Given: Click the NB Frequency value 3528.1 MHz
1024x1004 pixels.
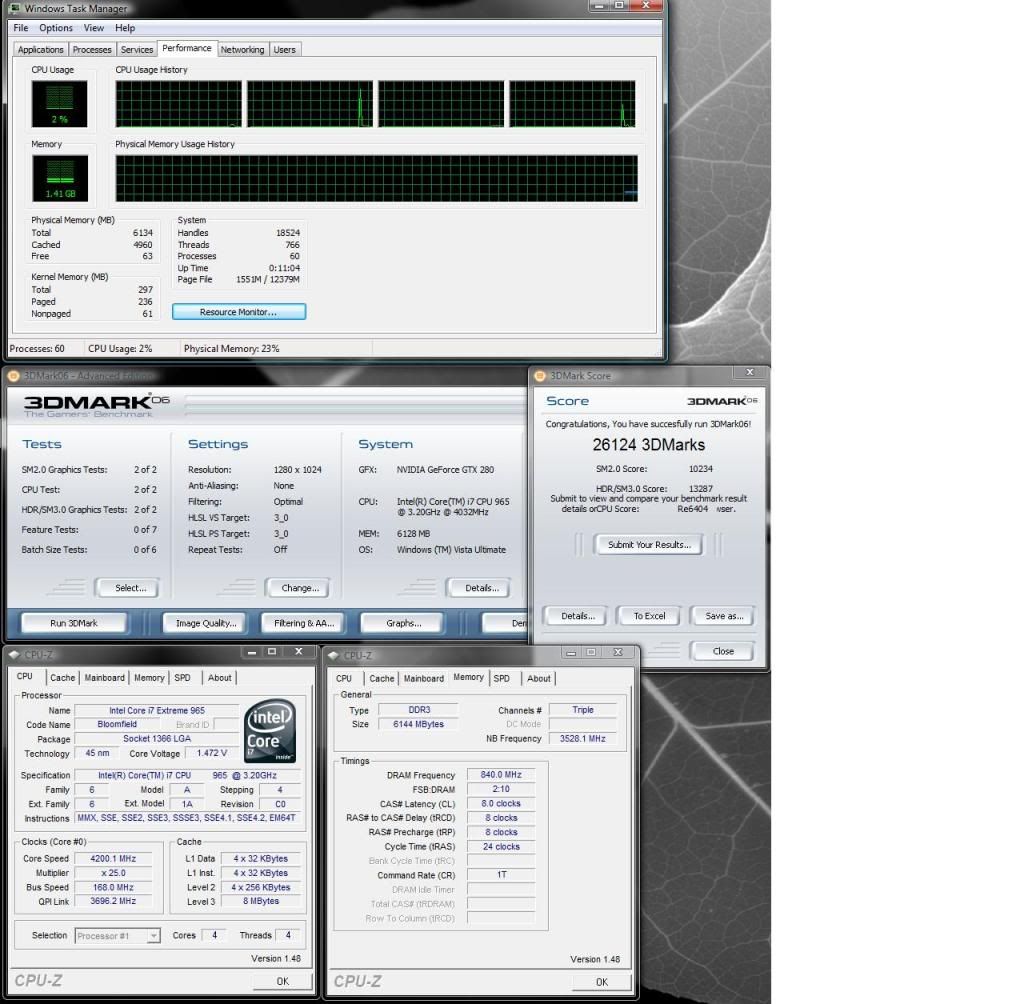Looking at the screenshot, I should (x=583, y=739).
